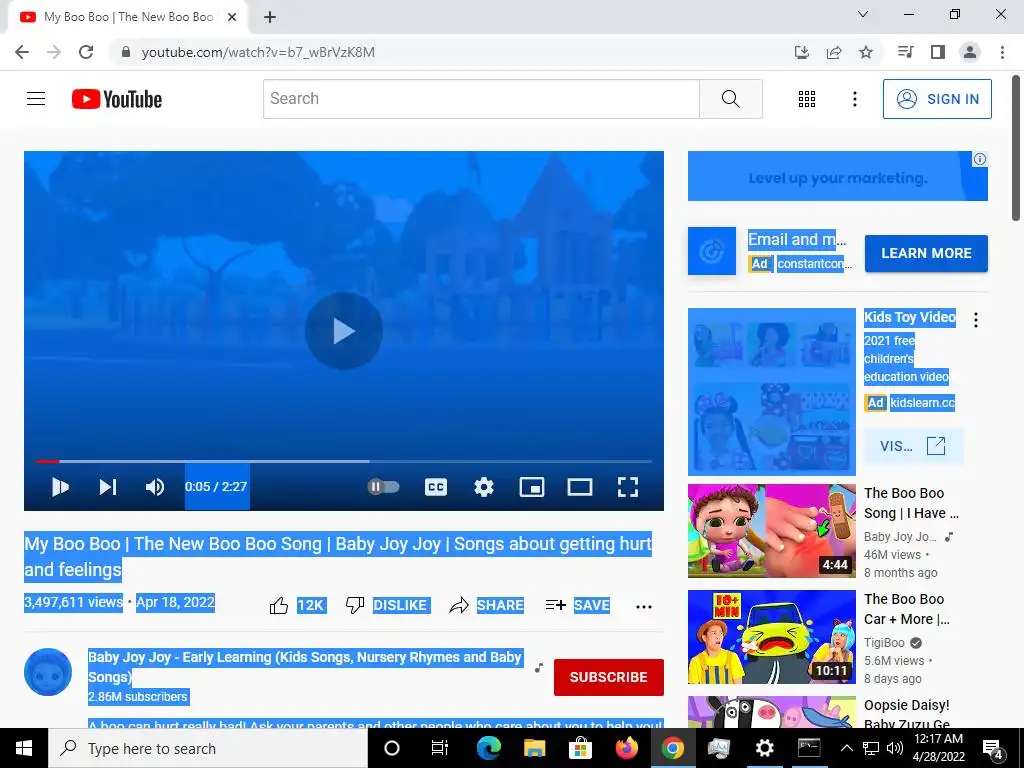This screenshot has height=768, width=1024.
Task: Open Baby Joy Joy channel avatar
Action: pyautogui.click(x=48, y=672)
